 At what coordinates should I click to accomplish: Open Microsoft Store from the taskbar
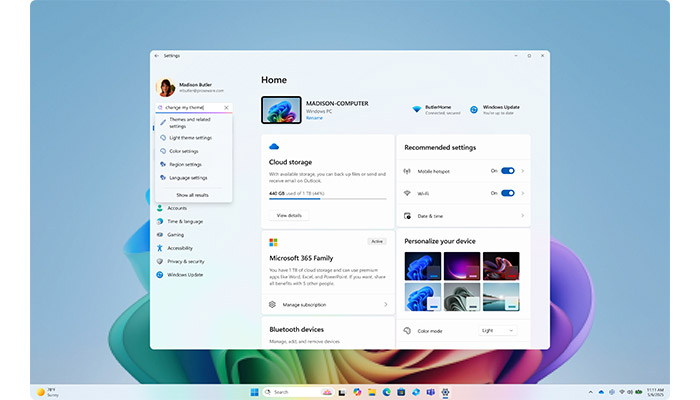[x=401, y=392]
